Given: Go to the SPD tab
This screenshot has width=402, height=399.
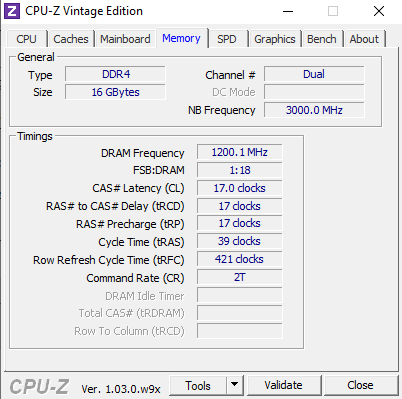Looking at the screenshot, I should tap(227, 39).
